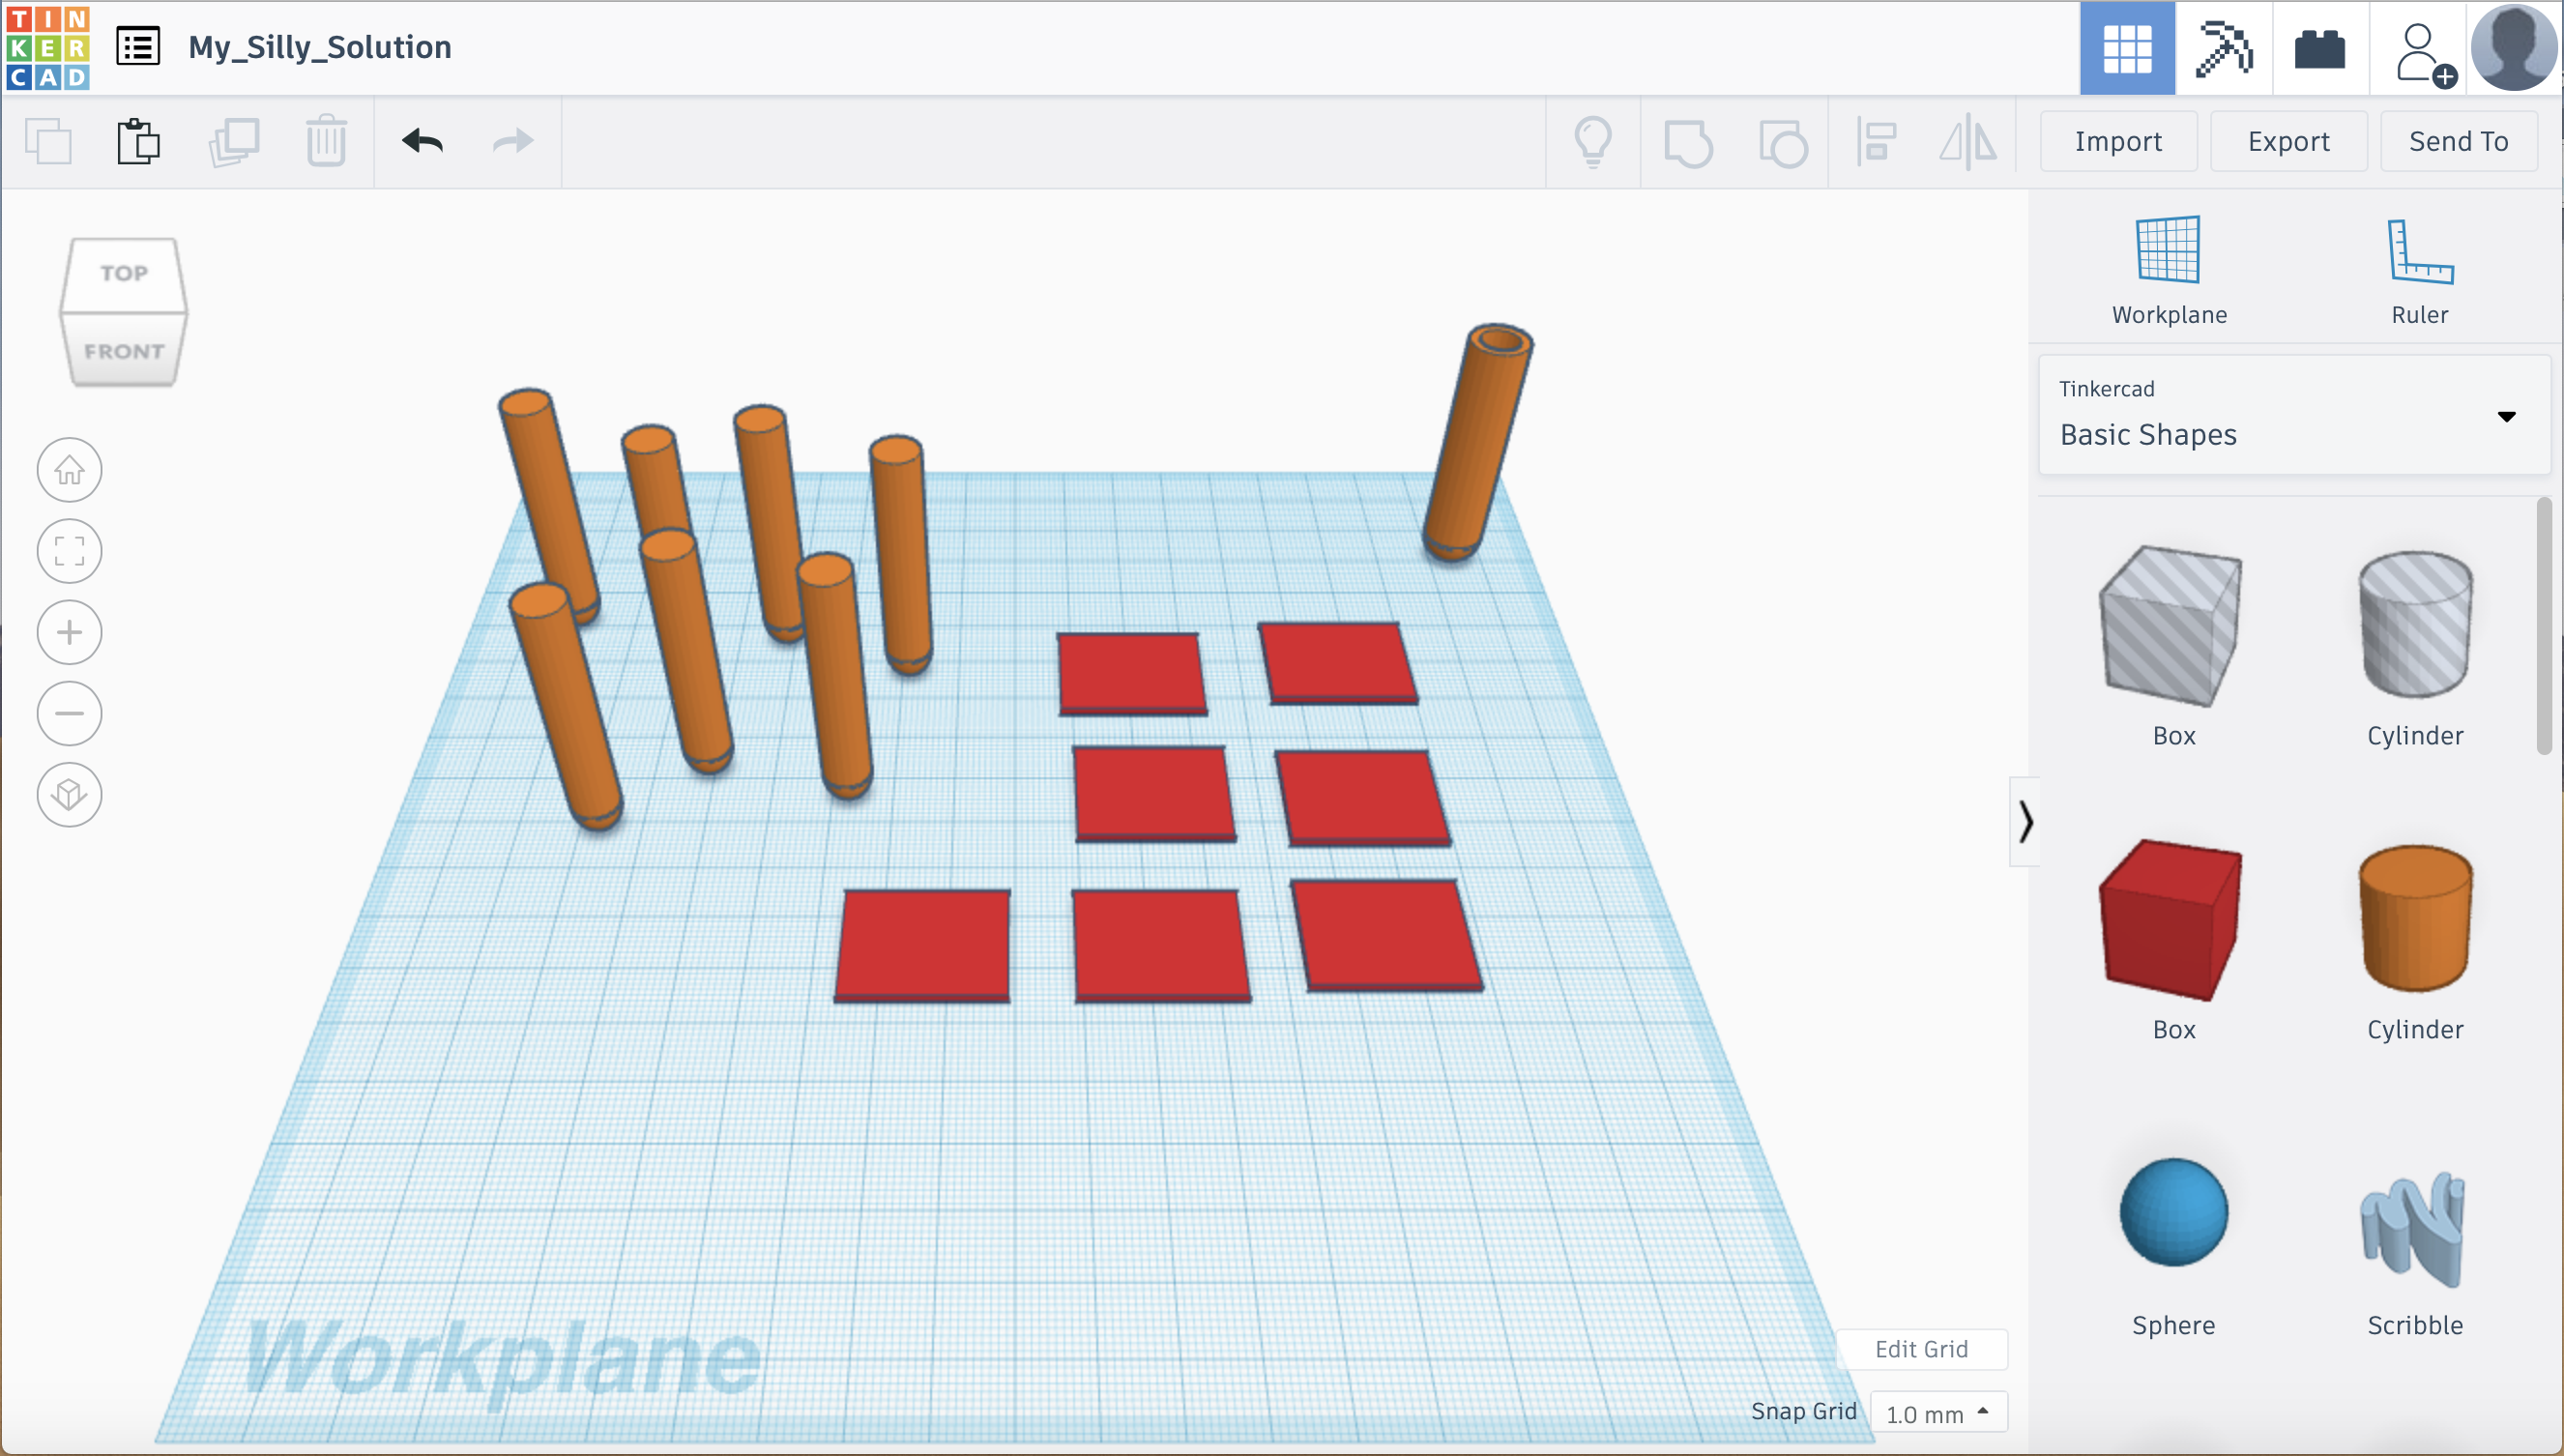The image size is (2564, 1456).
Task: Click the Export button
Action: tap(2289, 139)
